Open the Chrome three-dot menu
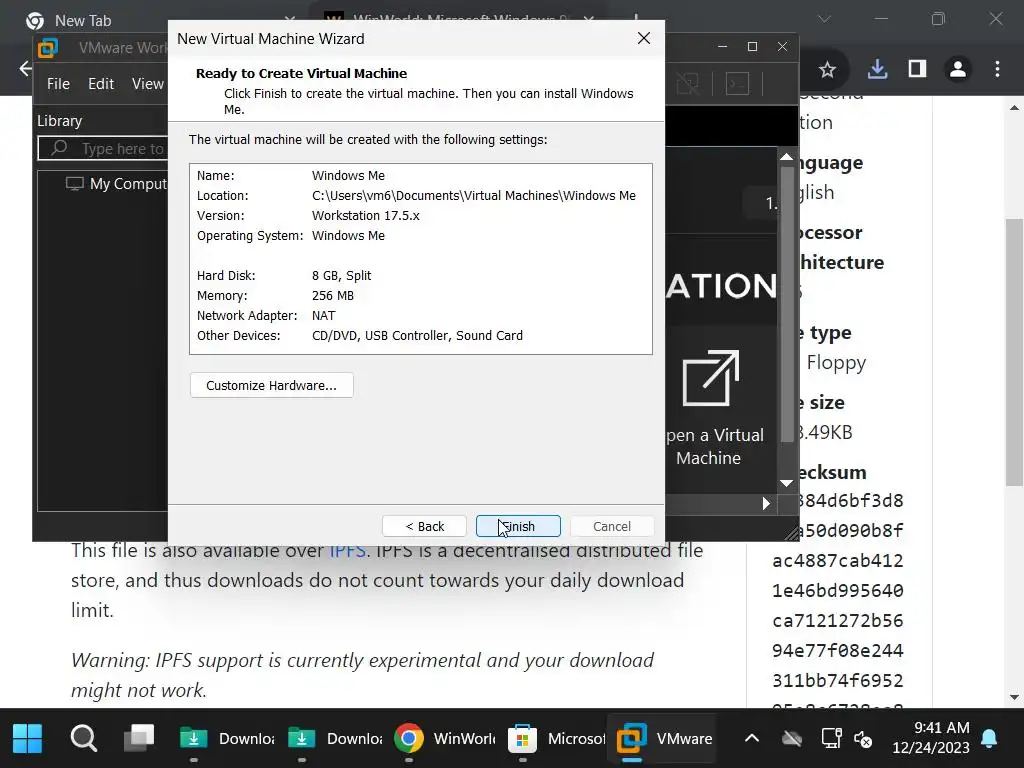Viewport: 1024px width, 768px height. coord(997,69)
